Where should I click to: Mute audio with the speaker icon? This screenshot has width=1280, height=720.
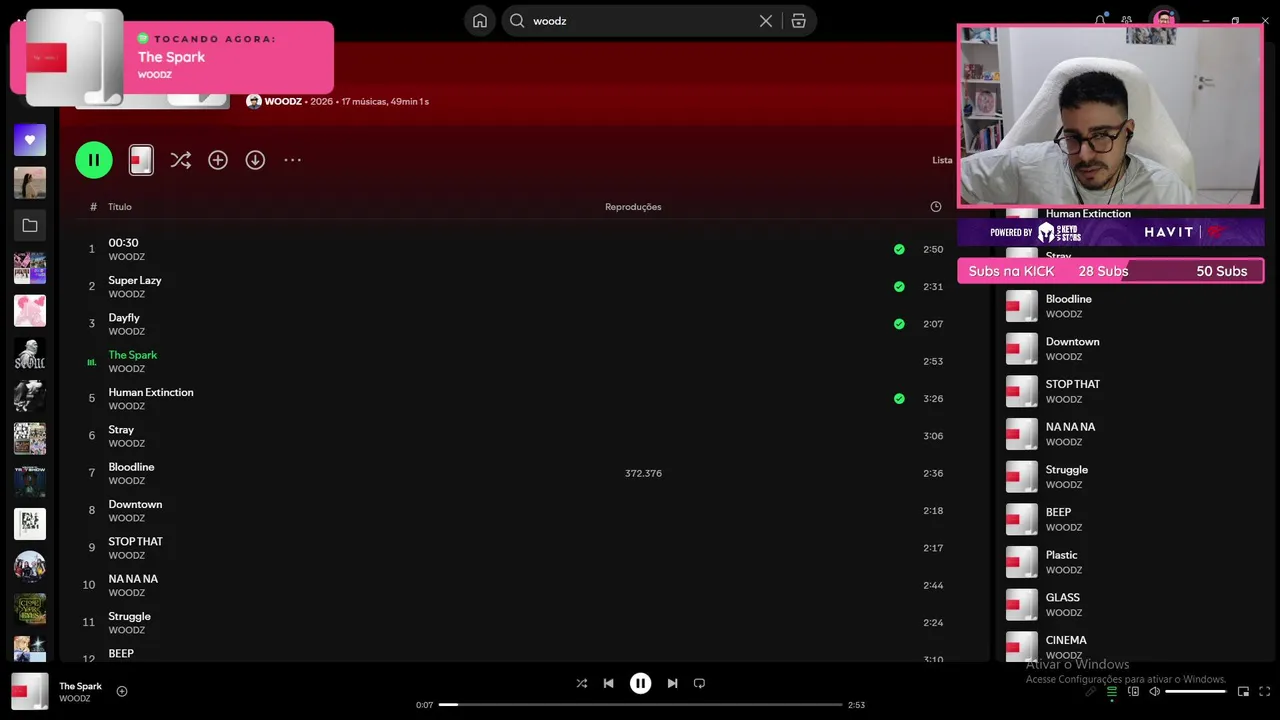pos(1154,691)
